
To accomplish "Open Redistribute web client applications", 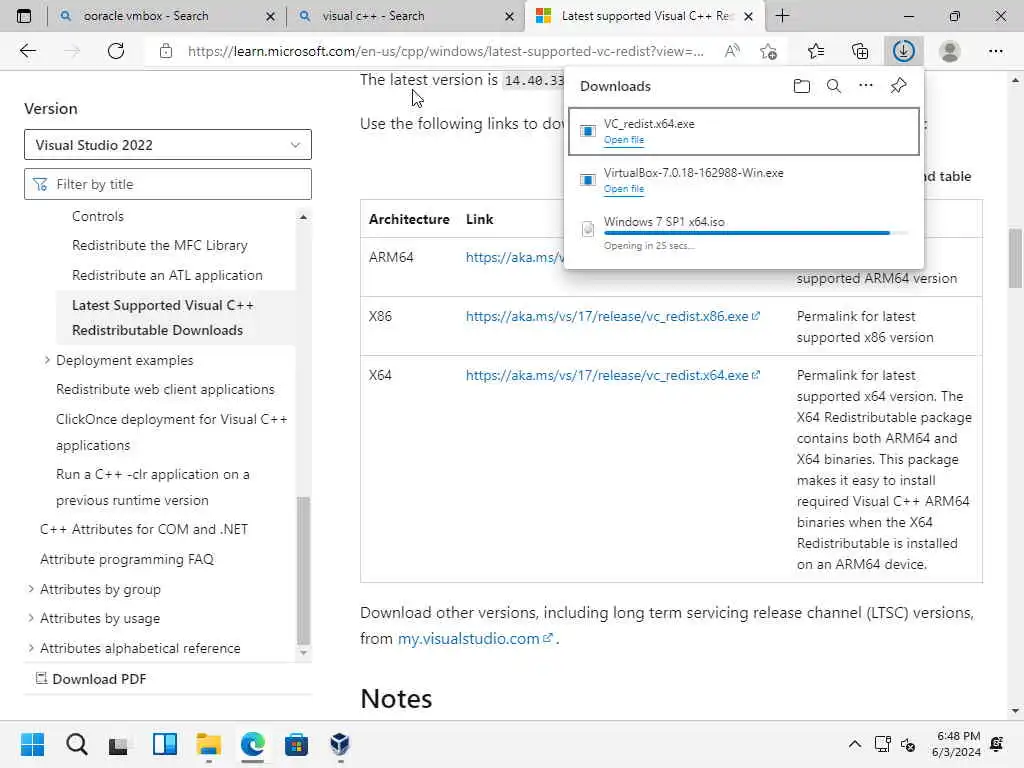I will point(165,389).
